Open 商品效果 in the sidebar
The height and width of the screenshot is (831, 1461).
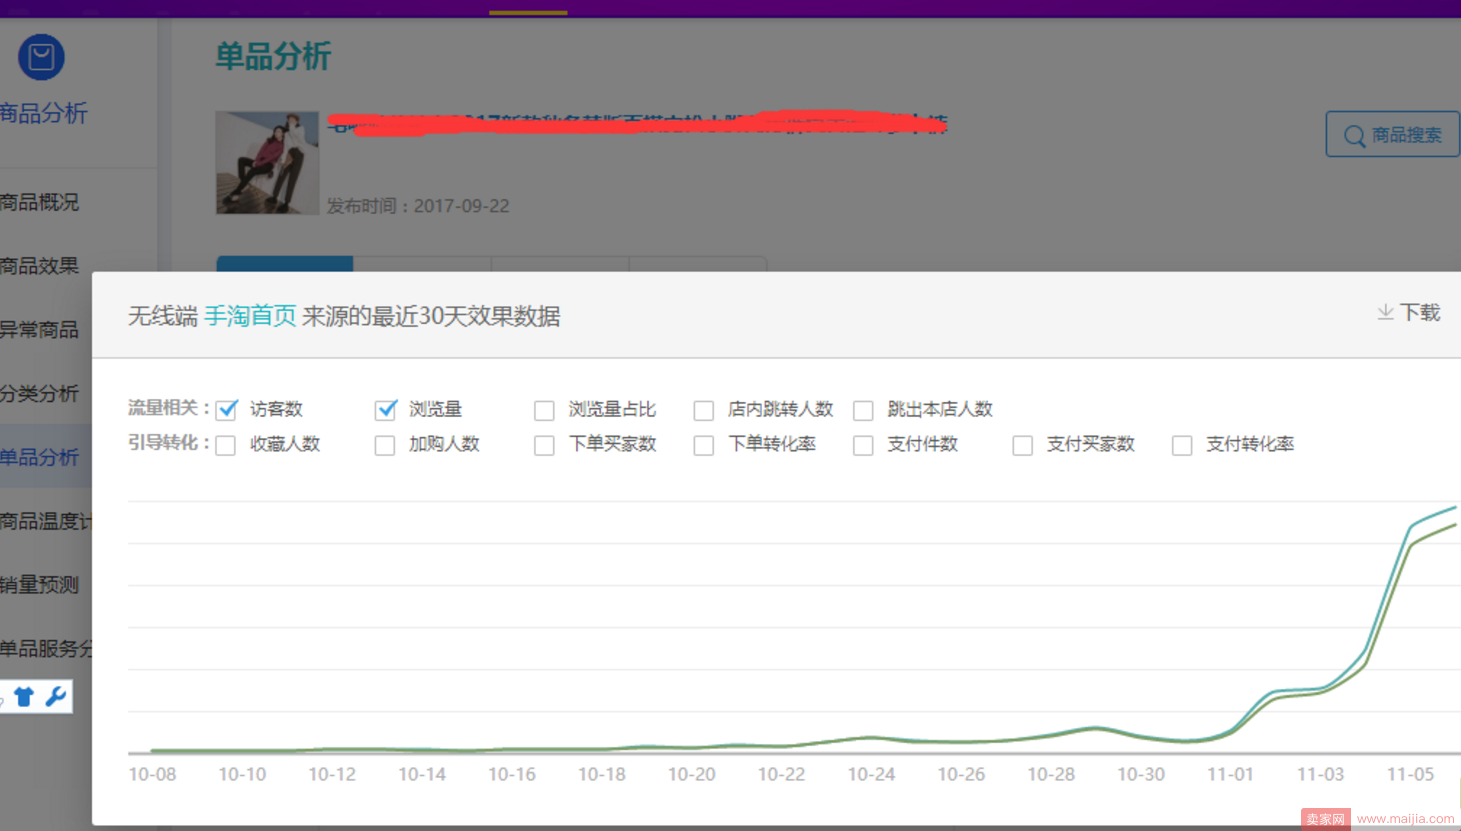[40, 266]
